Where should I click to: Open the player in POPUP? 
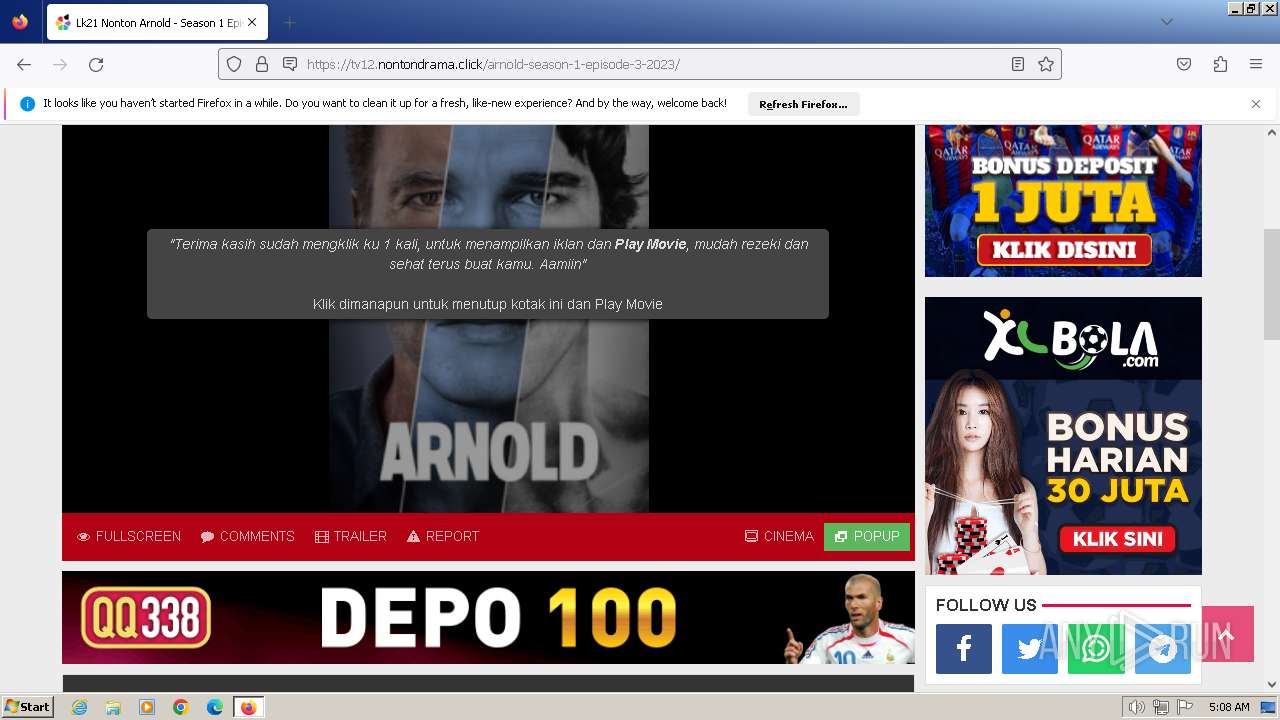coord(867,537)
